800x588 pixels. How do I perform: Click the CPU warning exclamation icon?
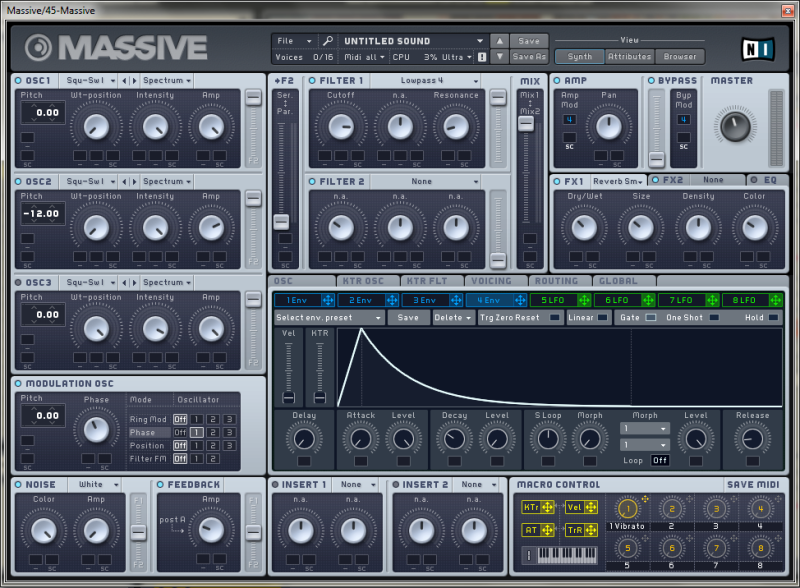(482, 57)
